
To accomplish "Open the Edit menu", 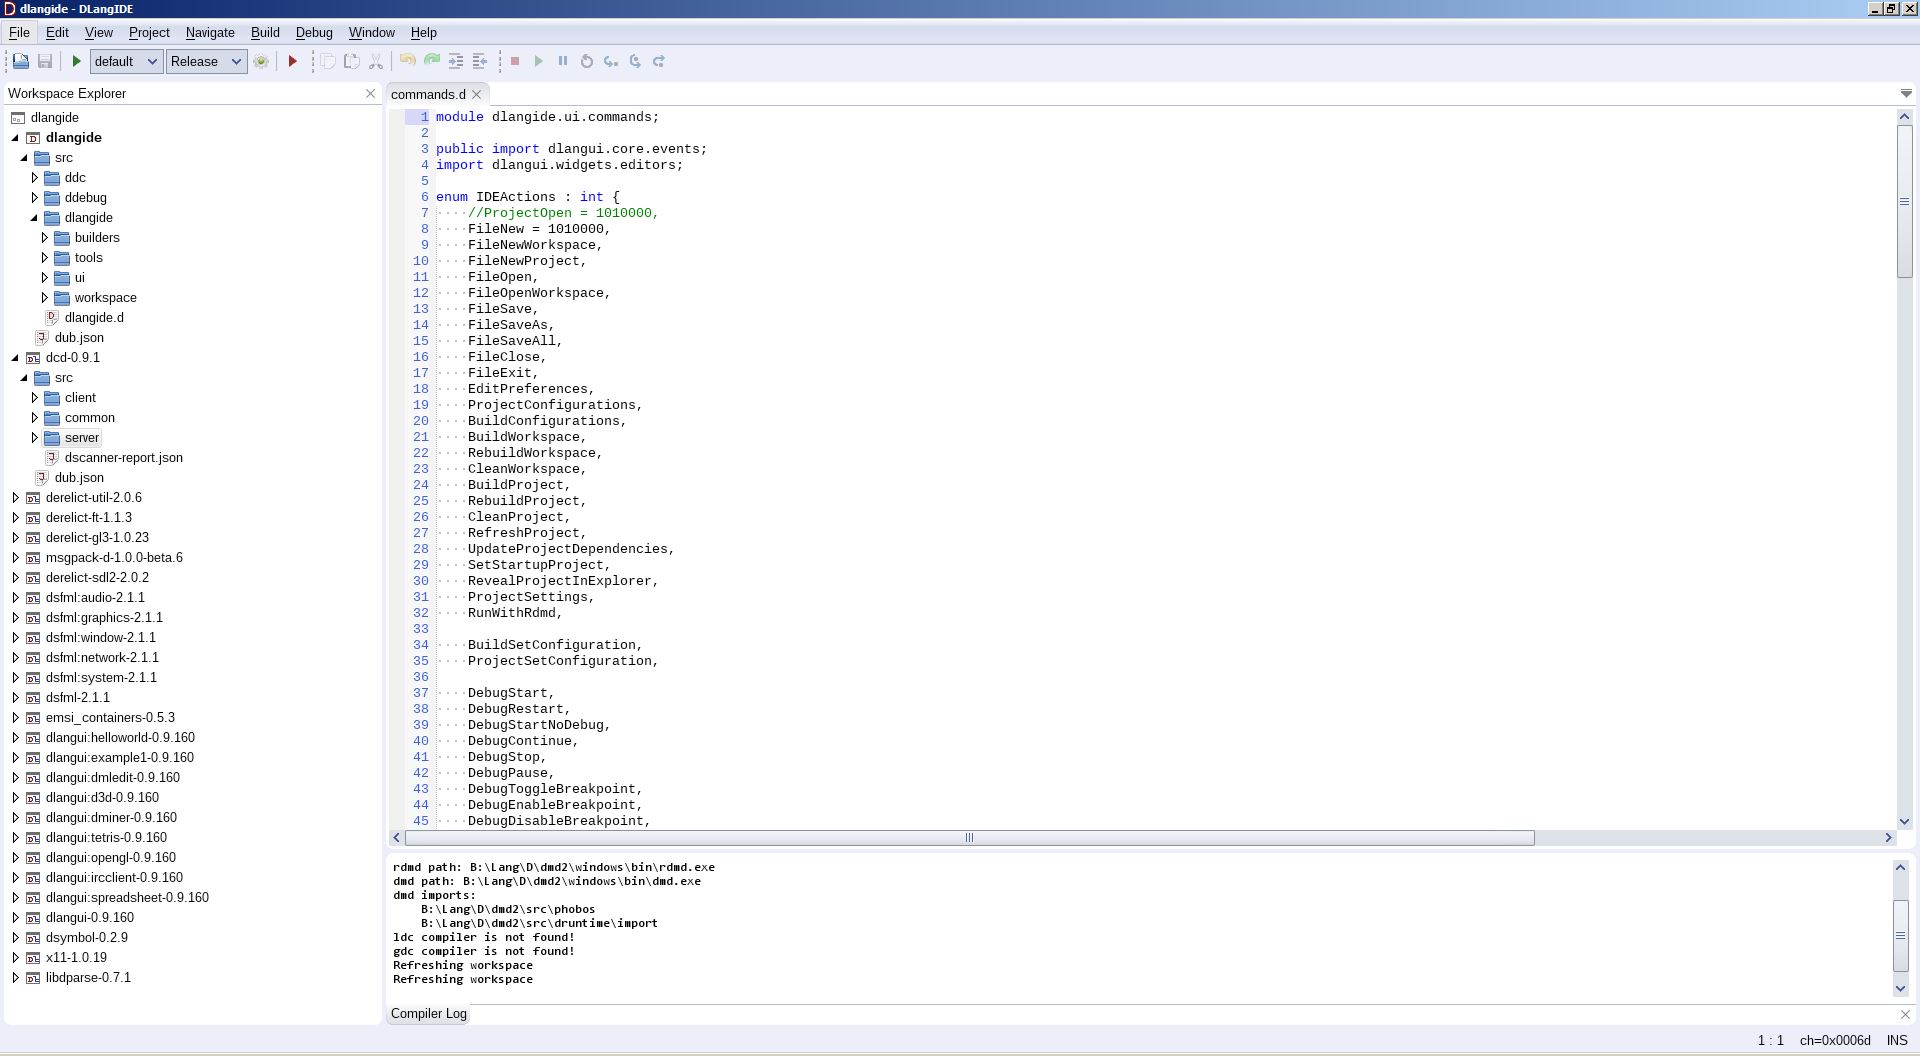I will [x=57, y=32].
